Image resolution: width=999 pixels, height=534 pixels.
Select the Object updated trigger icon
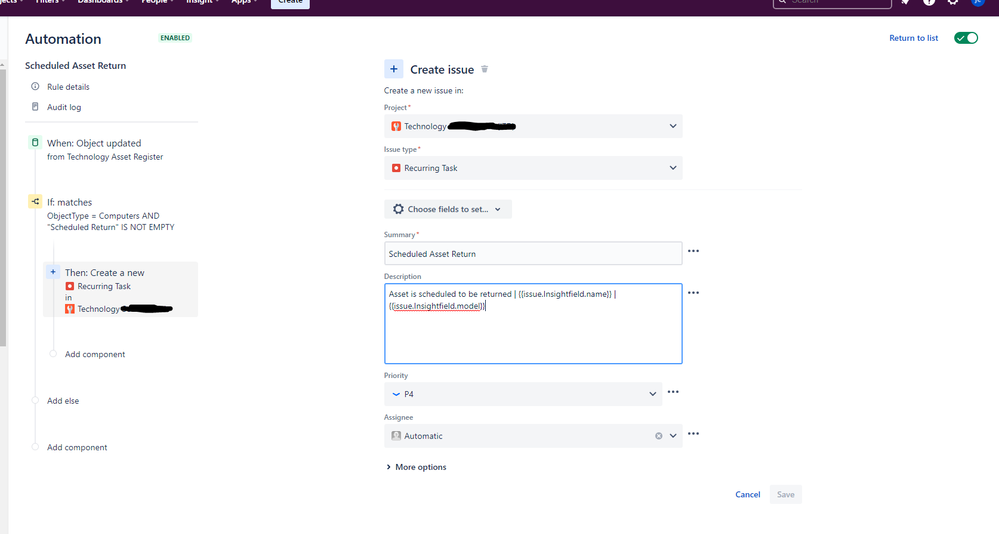[x=35, y=143]
